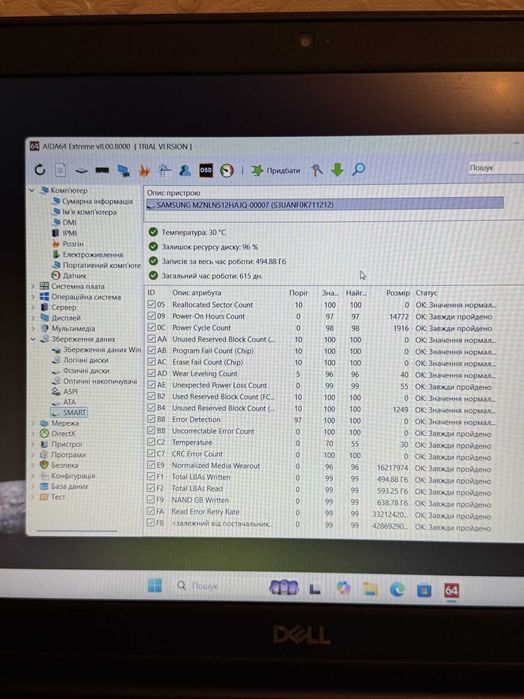
Task: Expand the Дисплей tree node
Action: pos(33,318)
